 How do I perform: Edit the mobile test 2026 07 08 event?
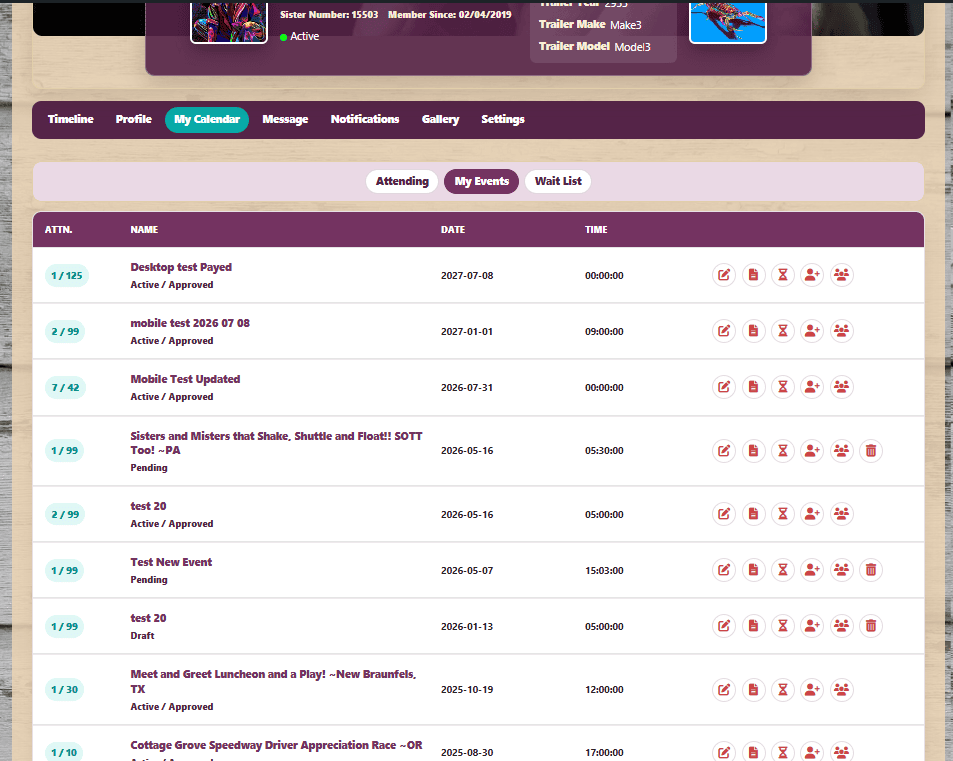724,331
